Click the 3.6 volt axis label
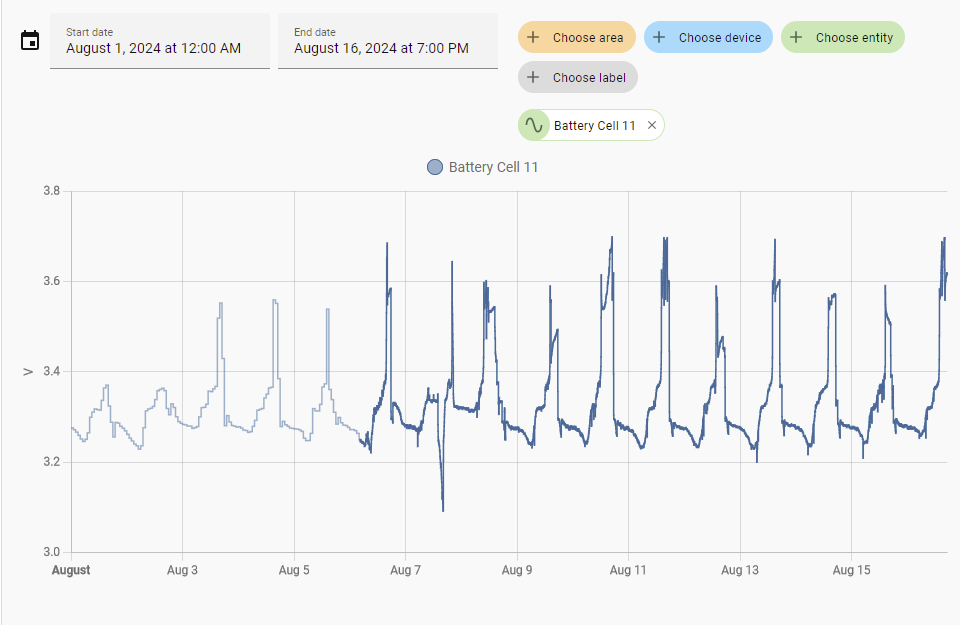This screenshot has height=625, width=960. click(x=51, y=281)
